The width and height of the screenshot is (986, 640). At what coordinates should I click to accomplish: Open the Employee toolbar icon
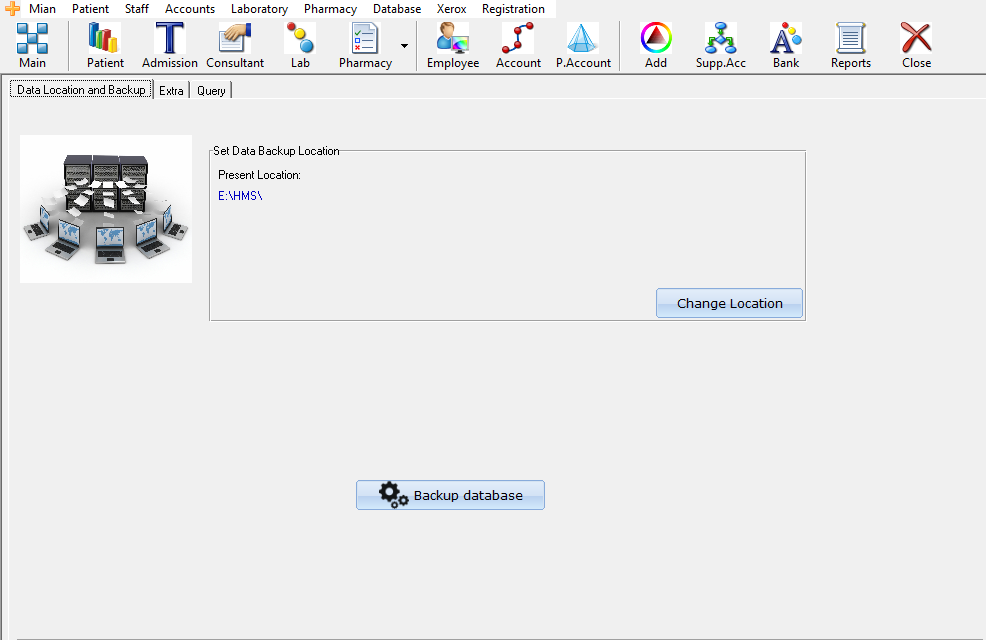[x=453, y=45]
